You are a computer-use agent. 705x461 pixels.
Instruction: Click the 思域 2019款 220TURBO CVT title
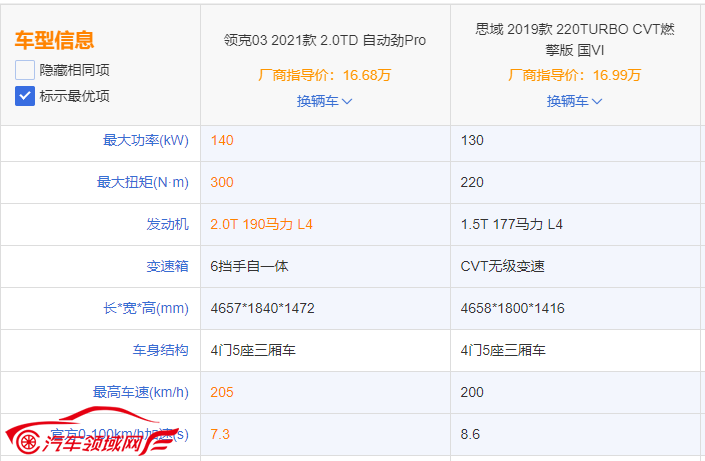click(x=575, y=40)
